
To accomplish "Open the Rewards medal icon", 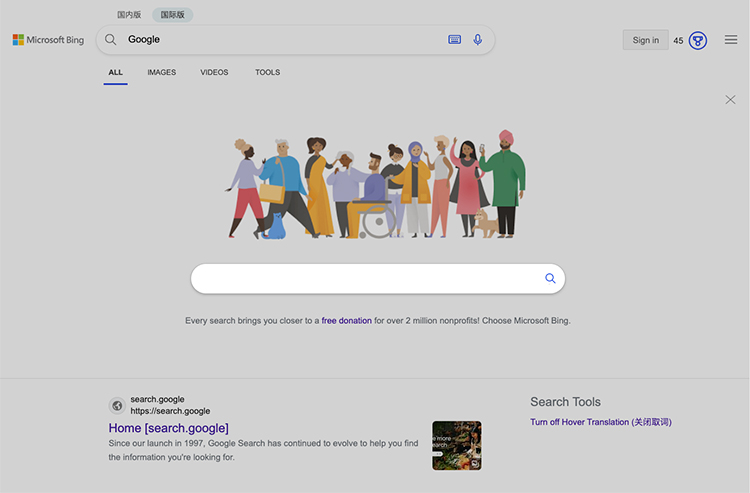I will click(698, 41).
